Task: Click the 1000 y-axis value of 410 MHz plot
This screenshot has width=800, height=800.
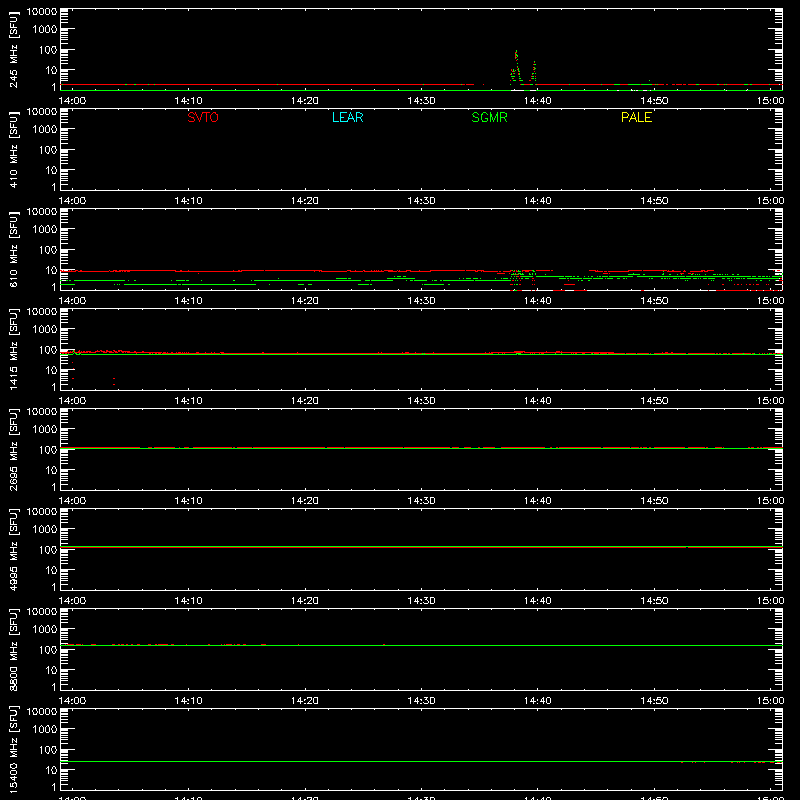Action: click(x=45, y=130)
